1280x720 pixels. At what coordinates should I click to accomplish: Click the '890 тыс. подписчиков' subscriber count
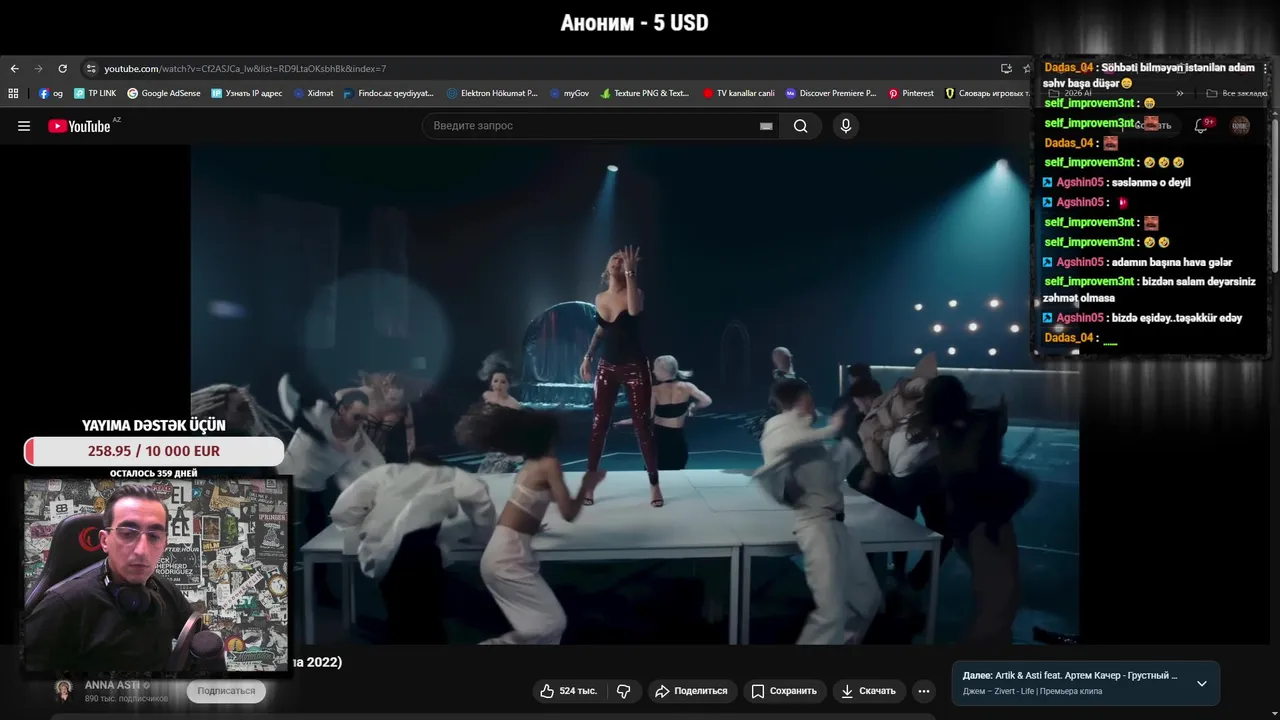[126, 698]
